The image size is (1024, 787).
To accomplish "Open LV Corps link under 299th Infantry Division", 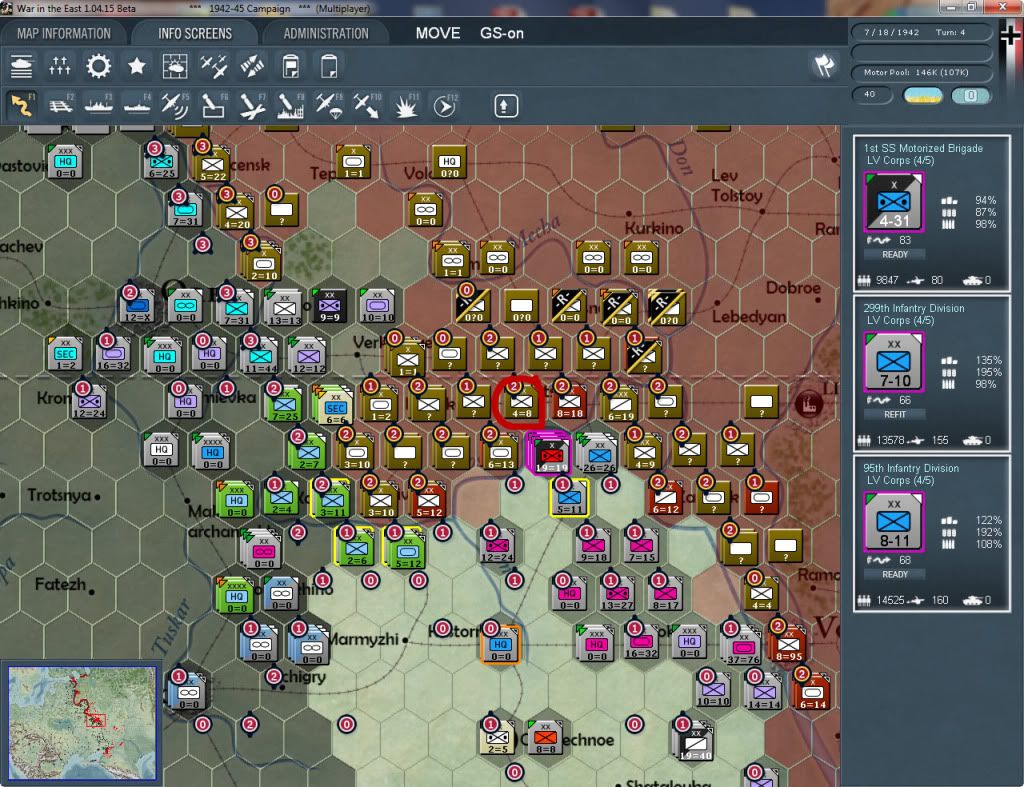I will click(x=900, y=321).
